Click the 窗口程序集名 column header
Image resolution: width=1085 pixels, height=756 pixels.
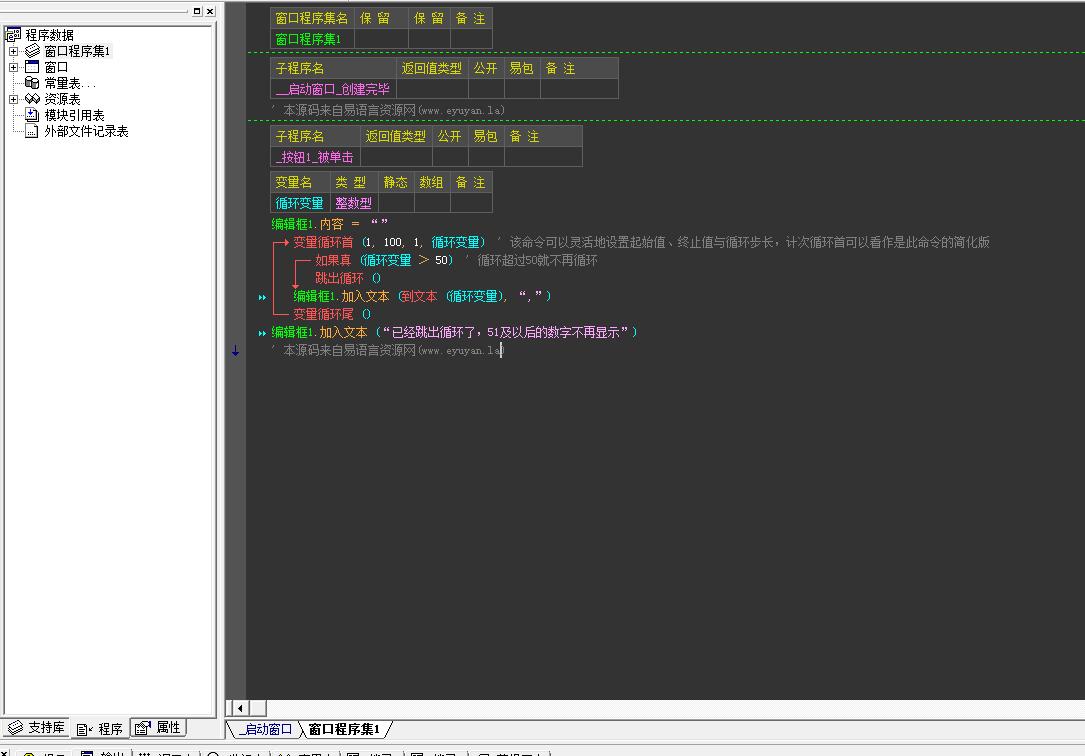click(312, 18)
